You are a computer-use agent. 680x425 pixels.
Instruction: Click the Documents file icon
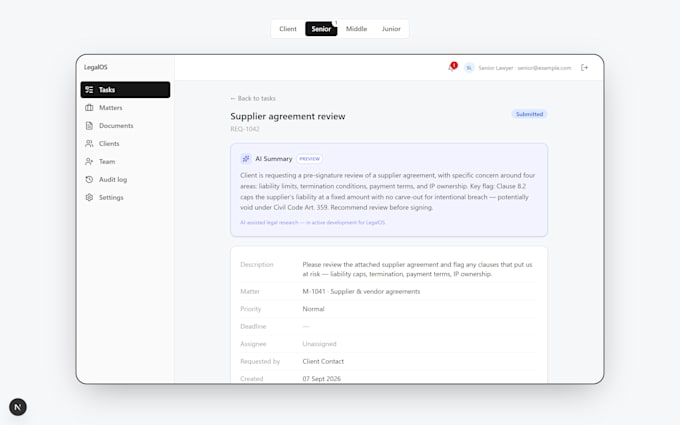pyautogui.click(x=89, y=126)
